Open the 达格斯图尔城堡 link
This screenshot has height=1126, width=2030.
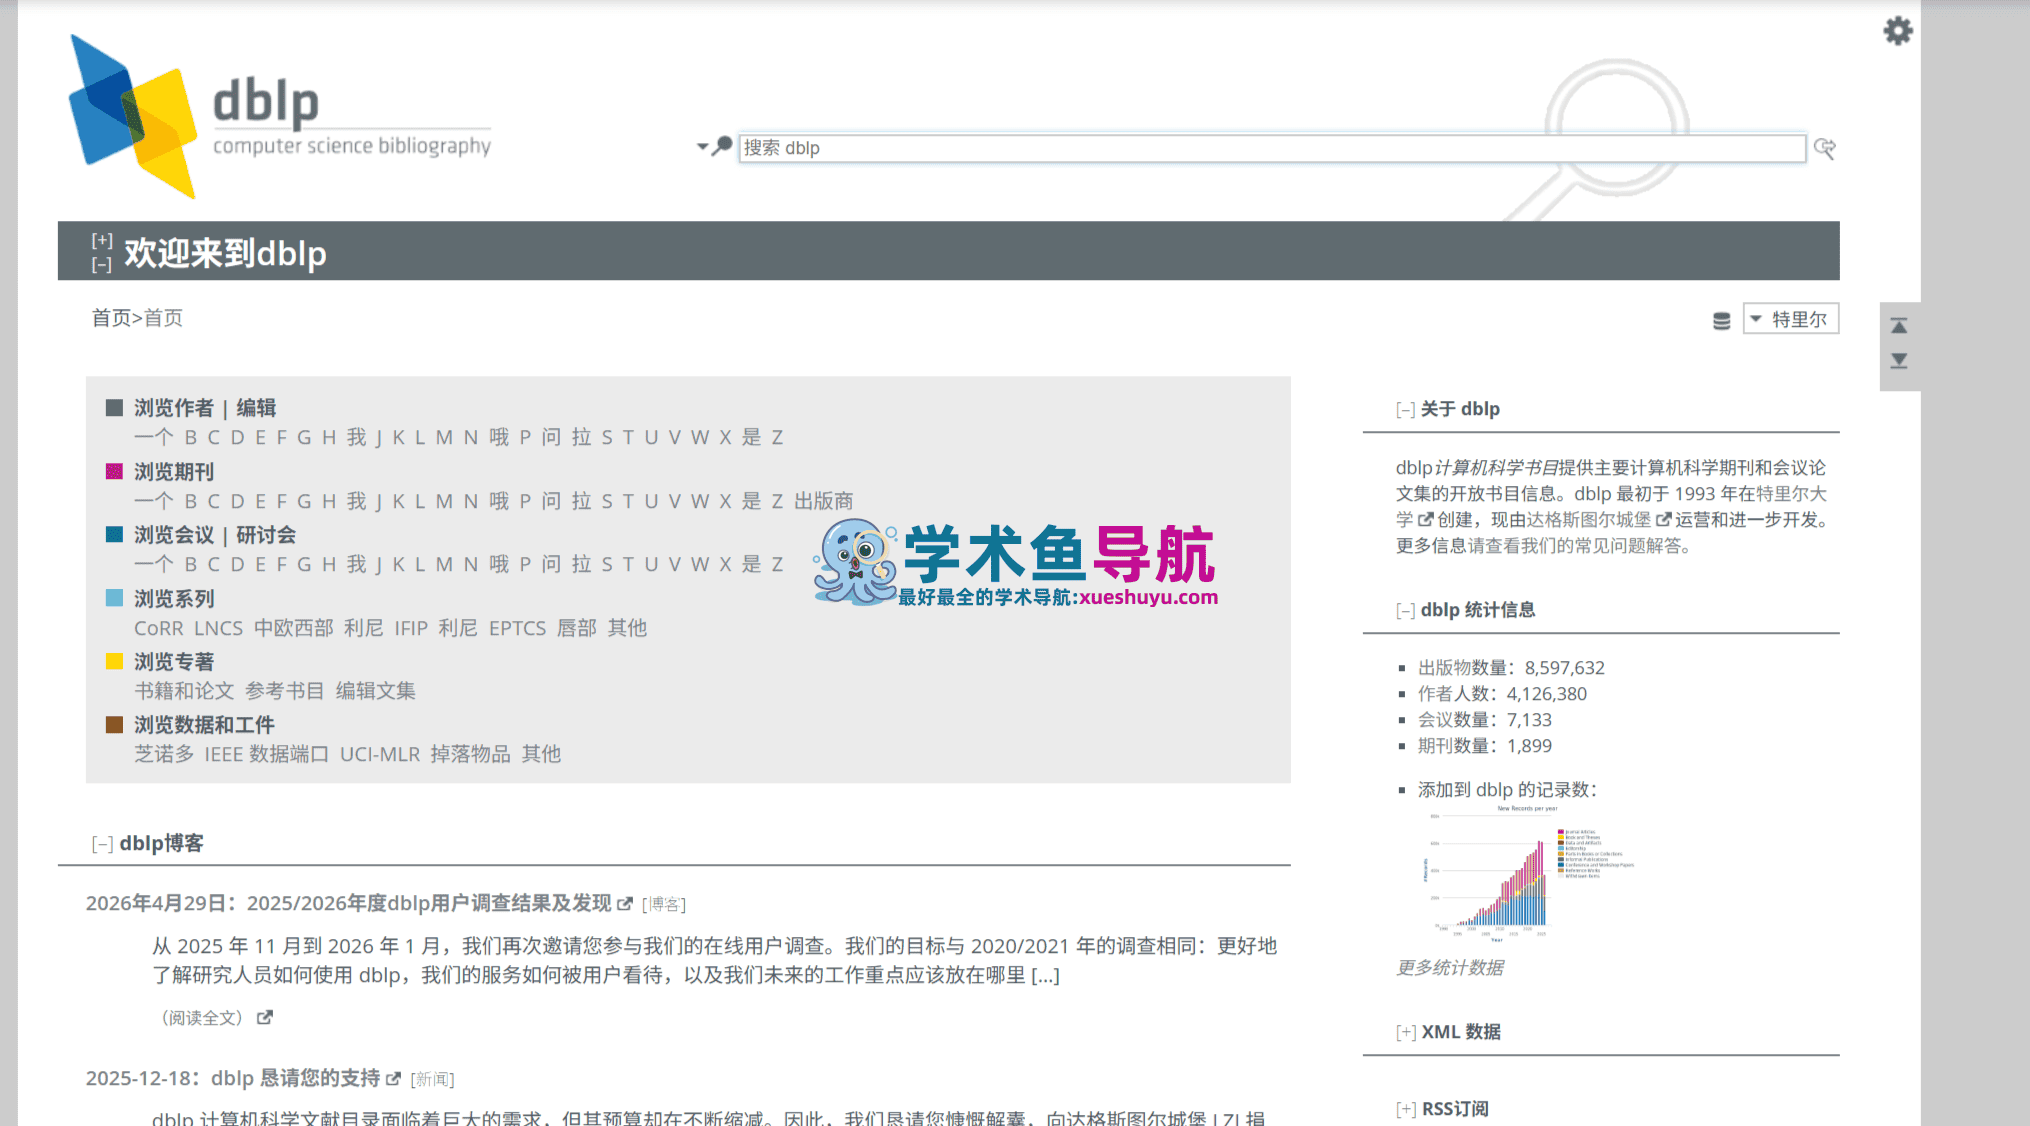click(1589, 520)
